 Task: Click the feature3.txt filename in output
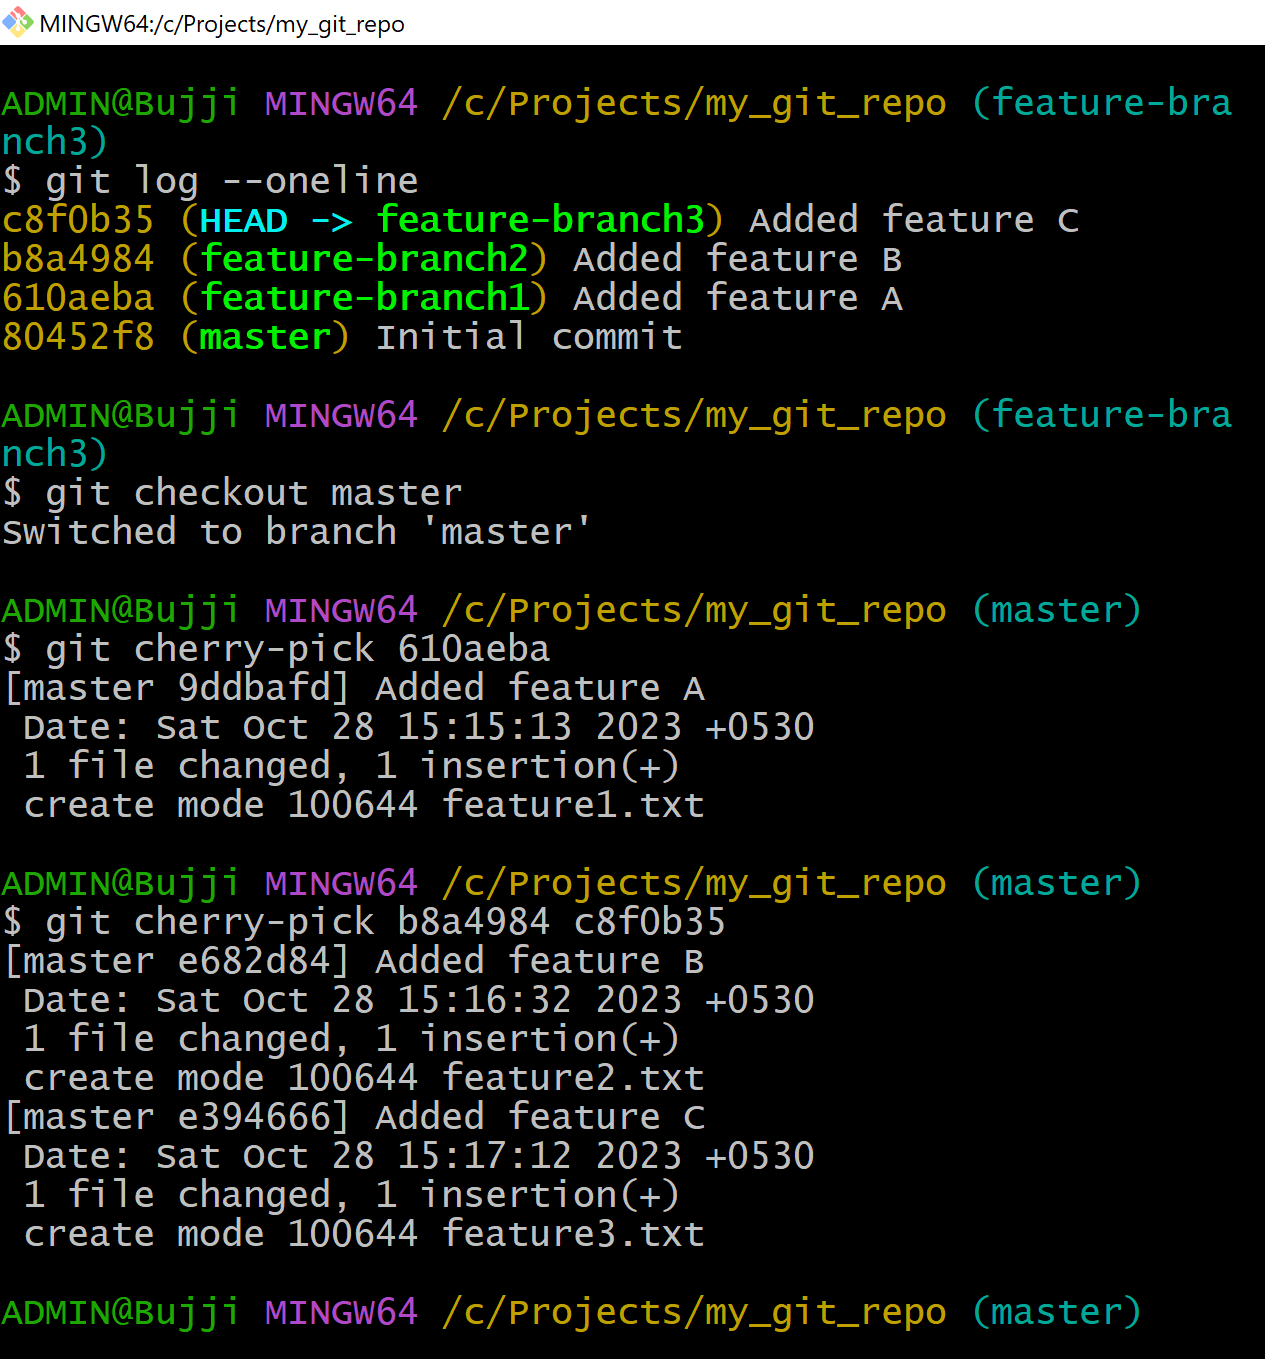click(x=573, y=1234)
